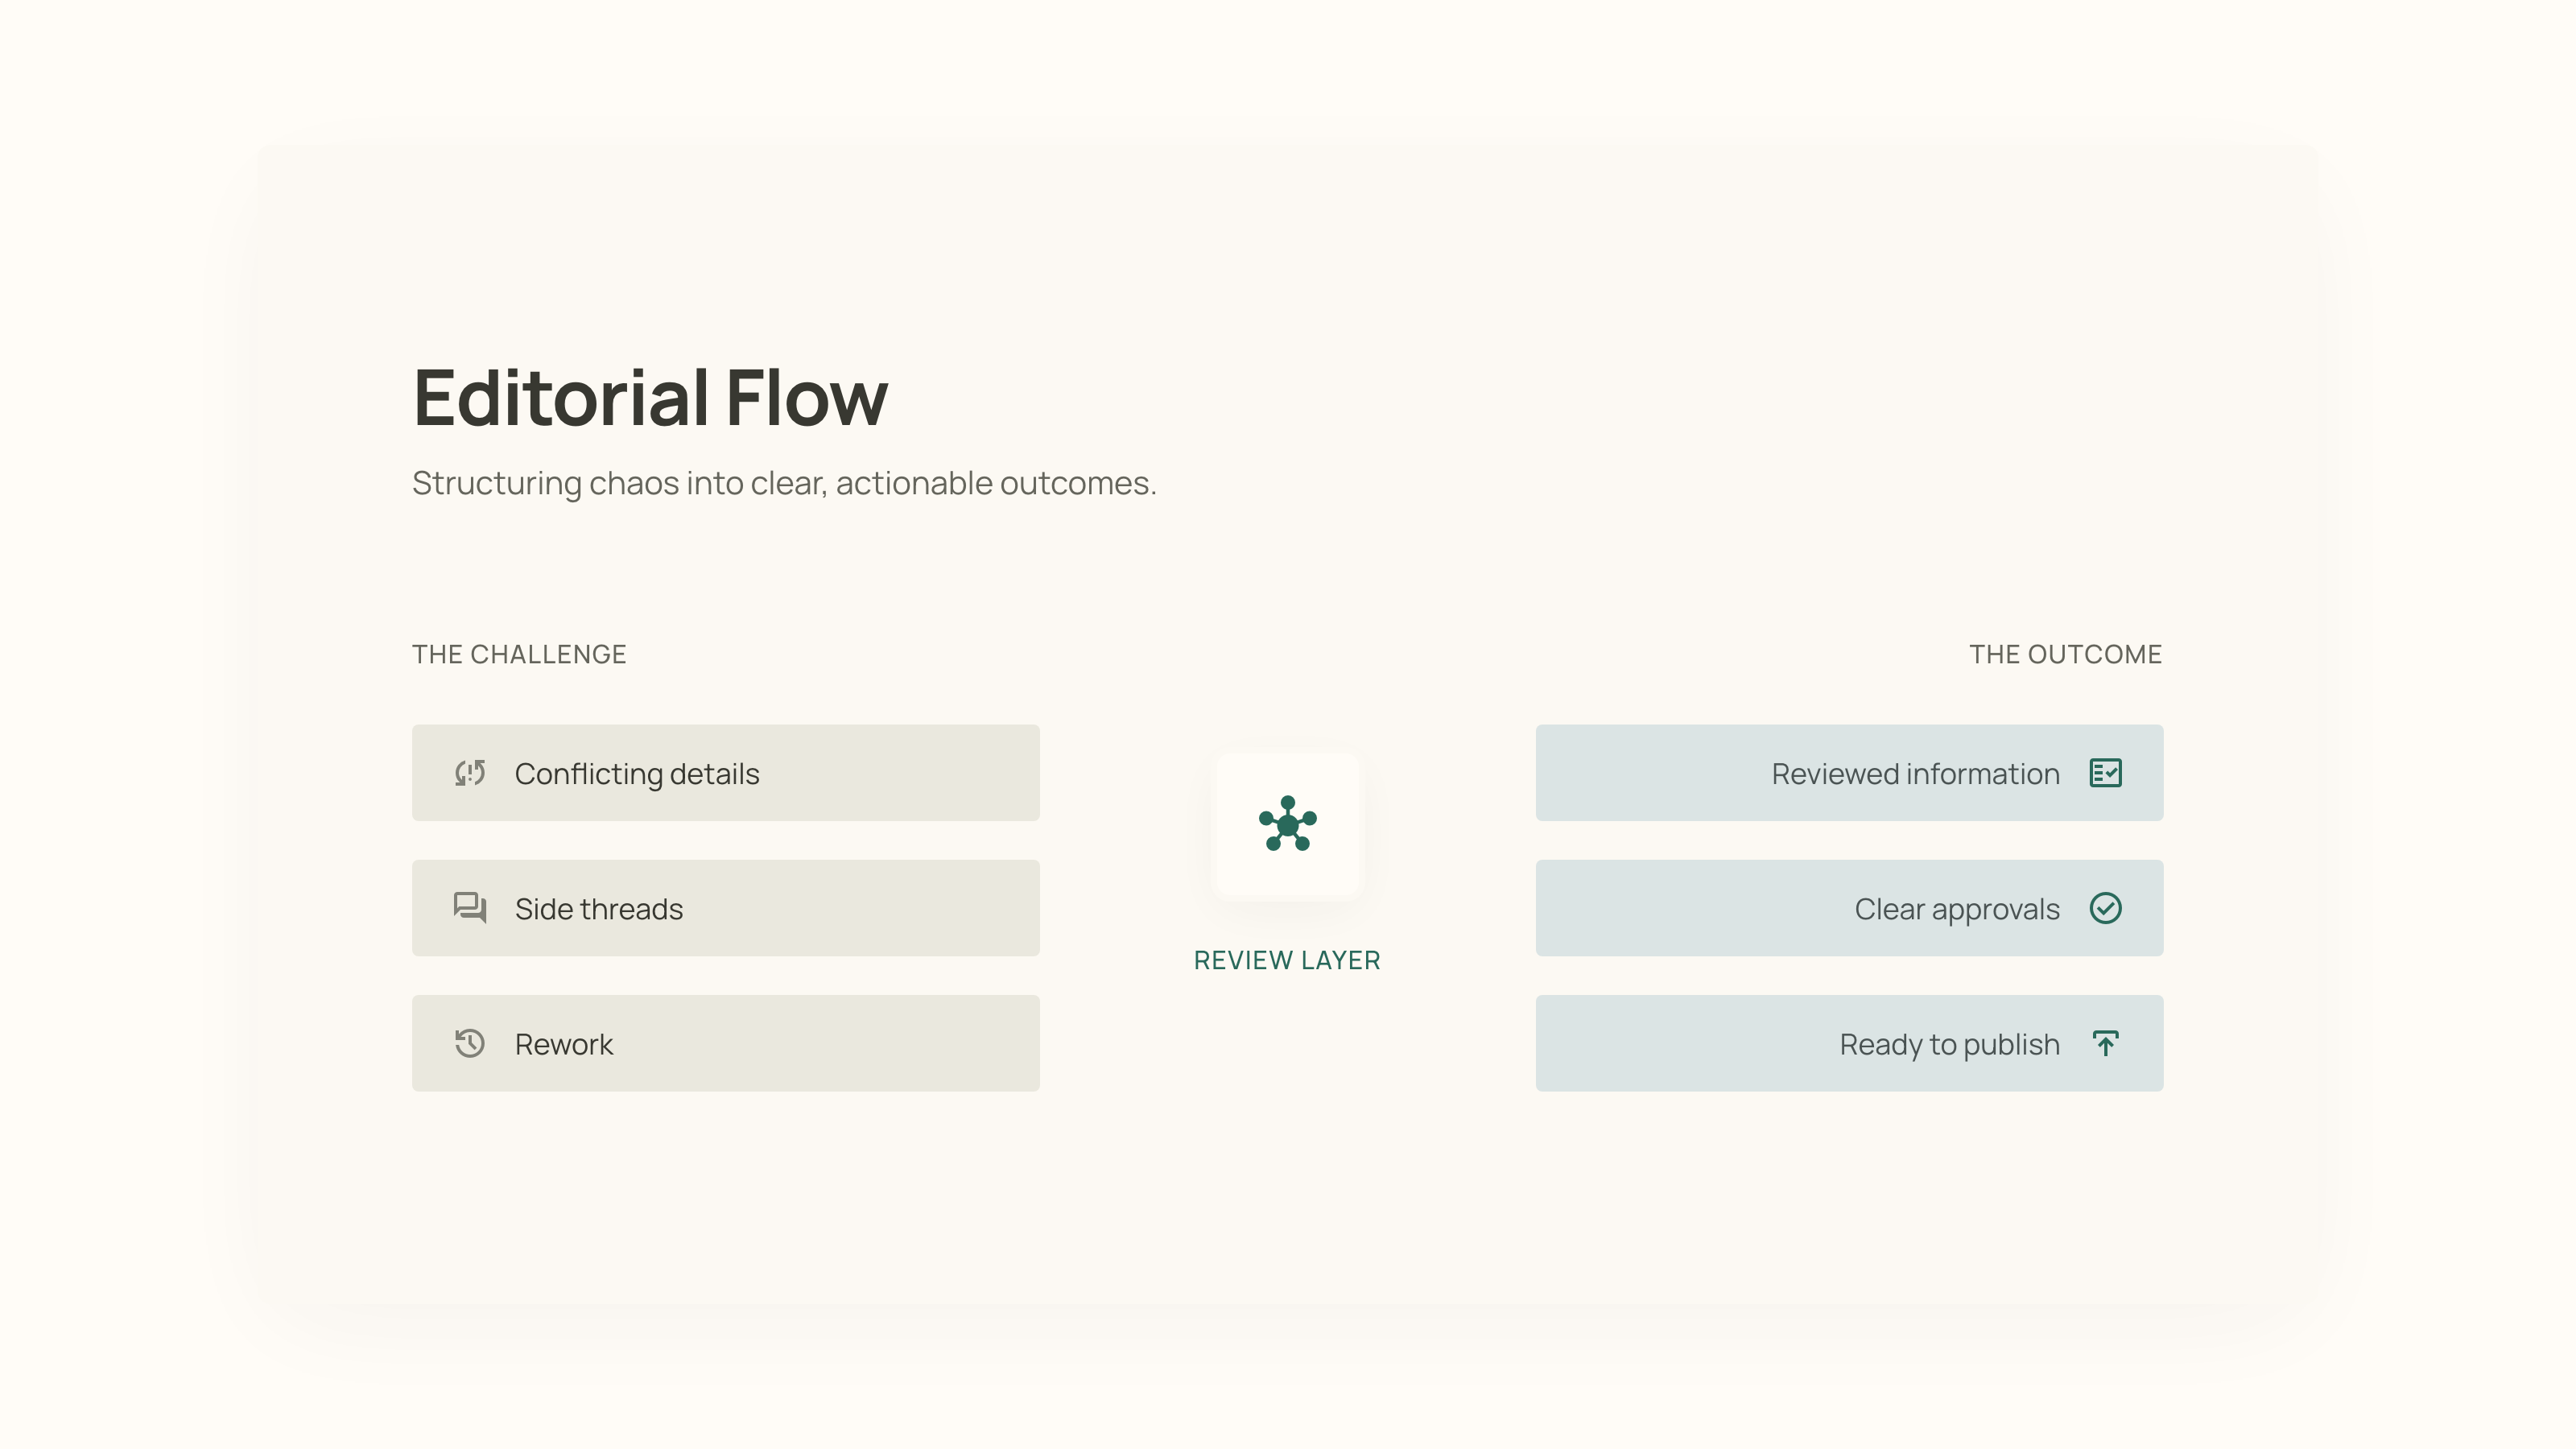Select the Rework text
The width and height of the screenshot is (2576, 1449).
point(564,1044)
